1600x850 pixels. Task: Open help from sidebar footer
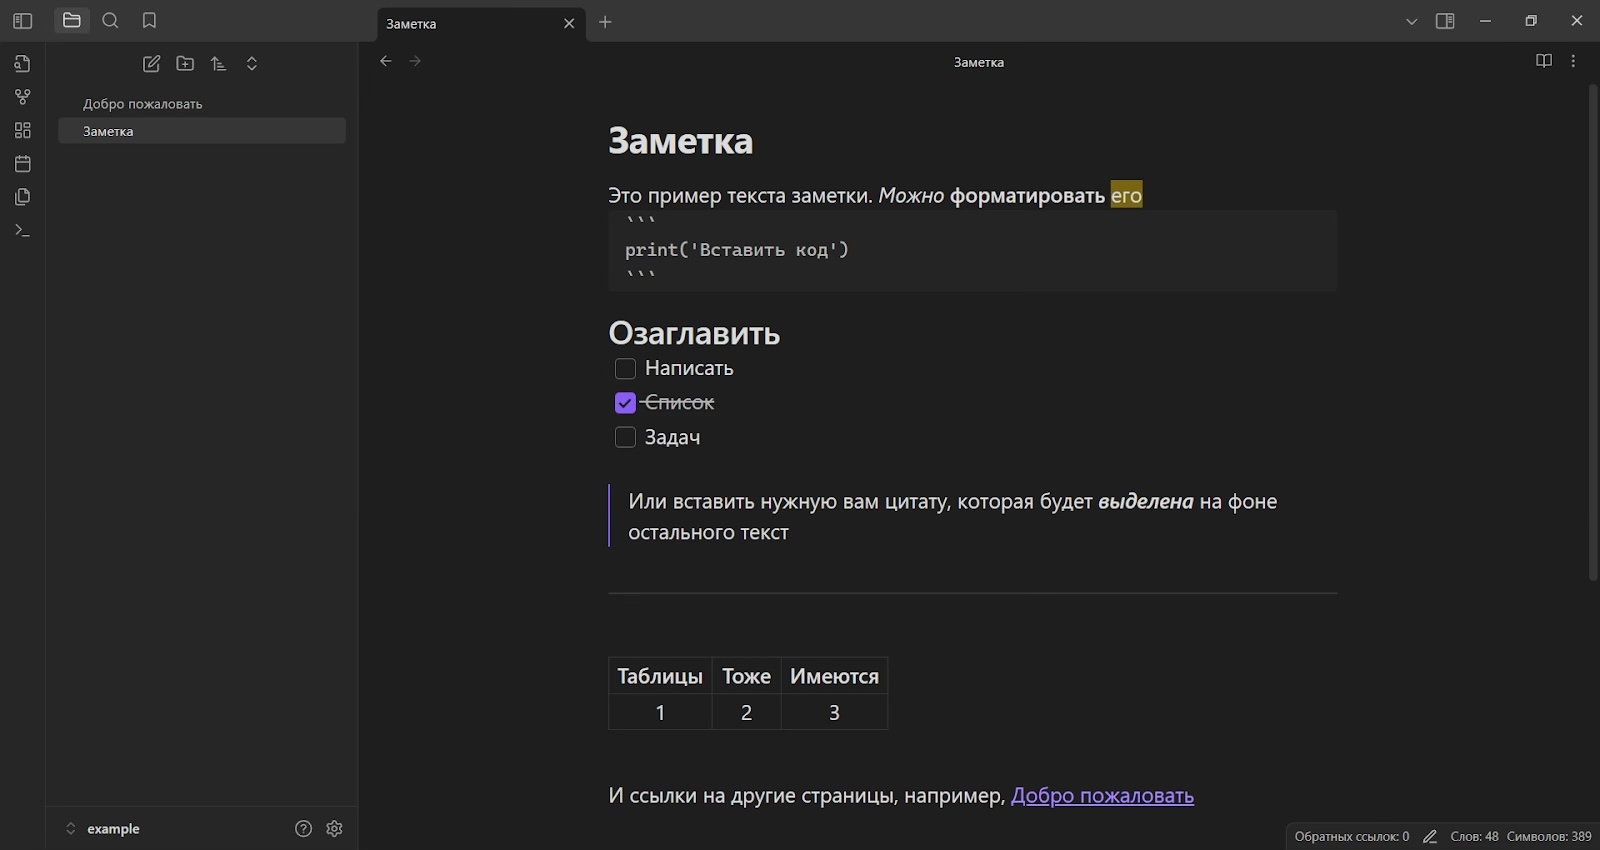304,829
